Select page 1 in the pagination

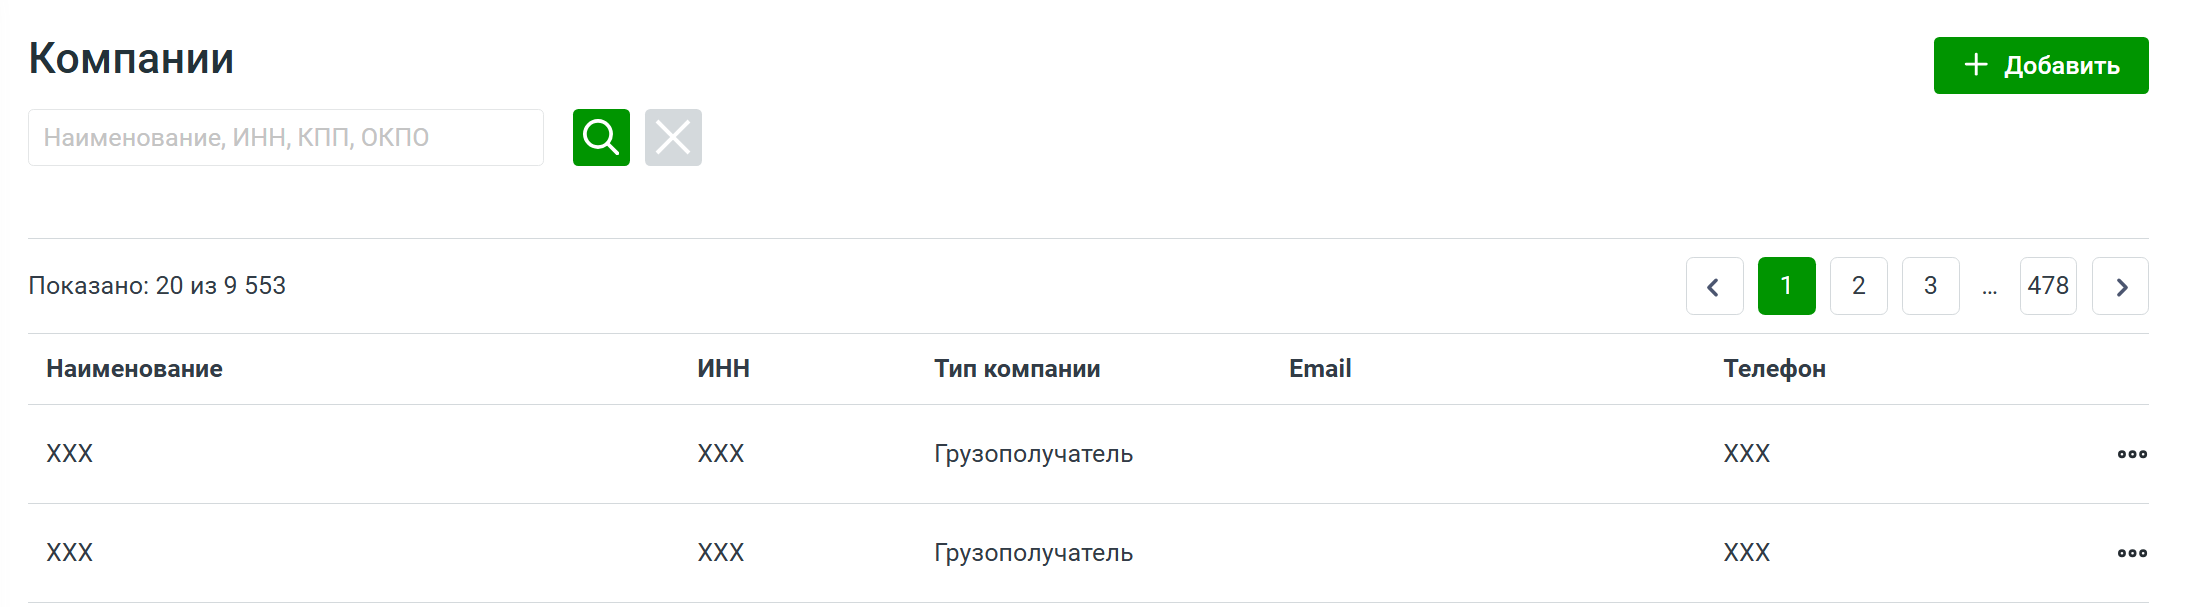click(x=1786, y=286)
